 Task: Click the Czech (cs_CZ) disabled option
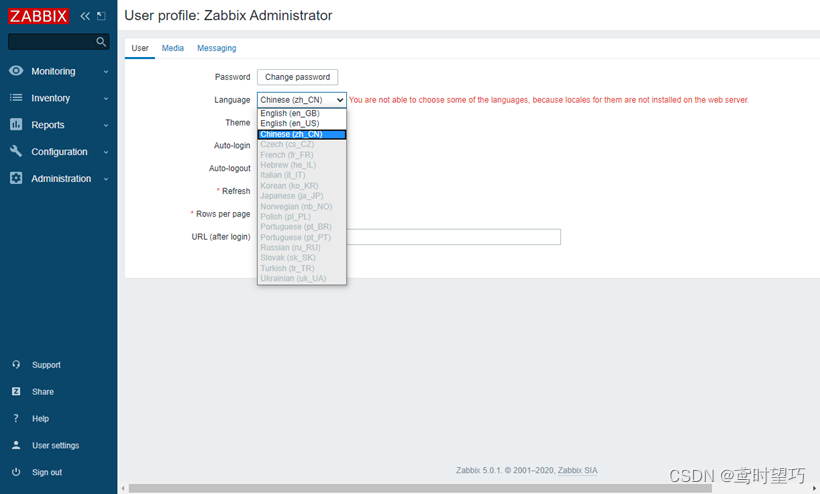(302, 144)
